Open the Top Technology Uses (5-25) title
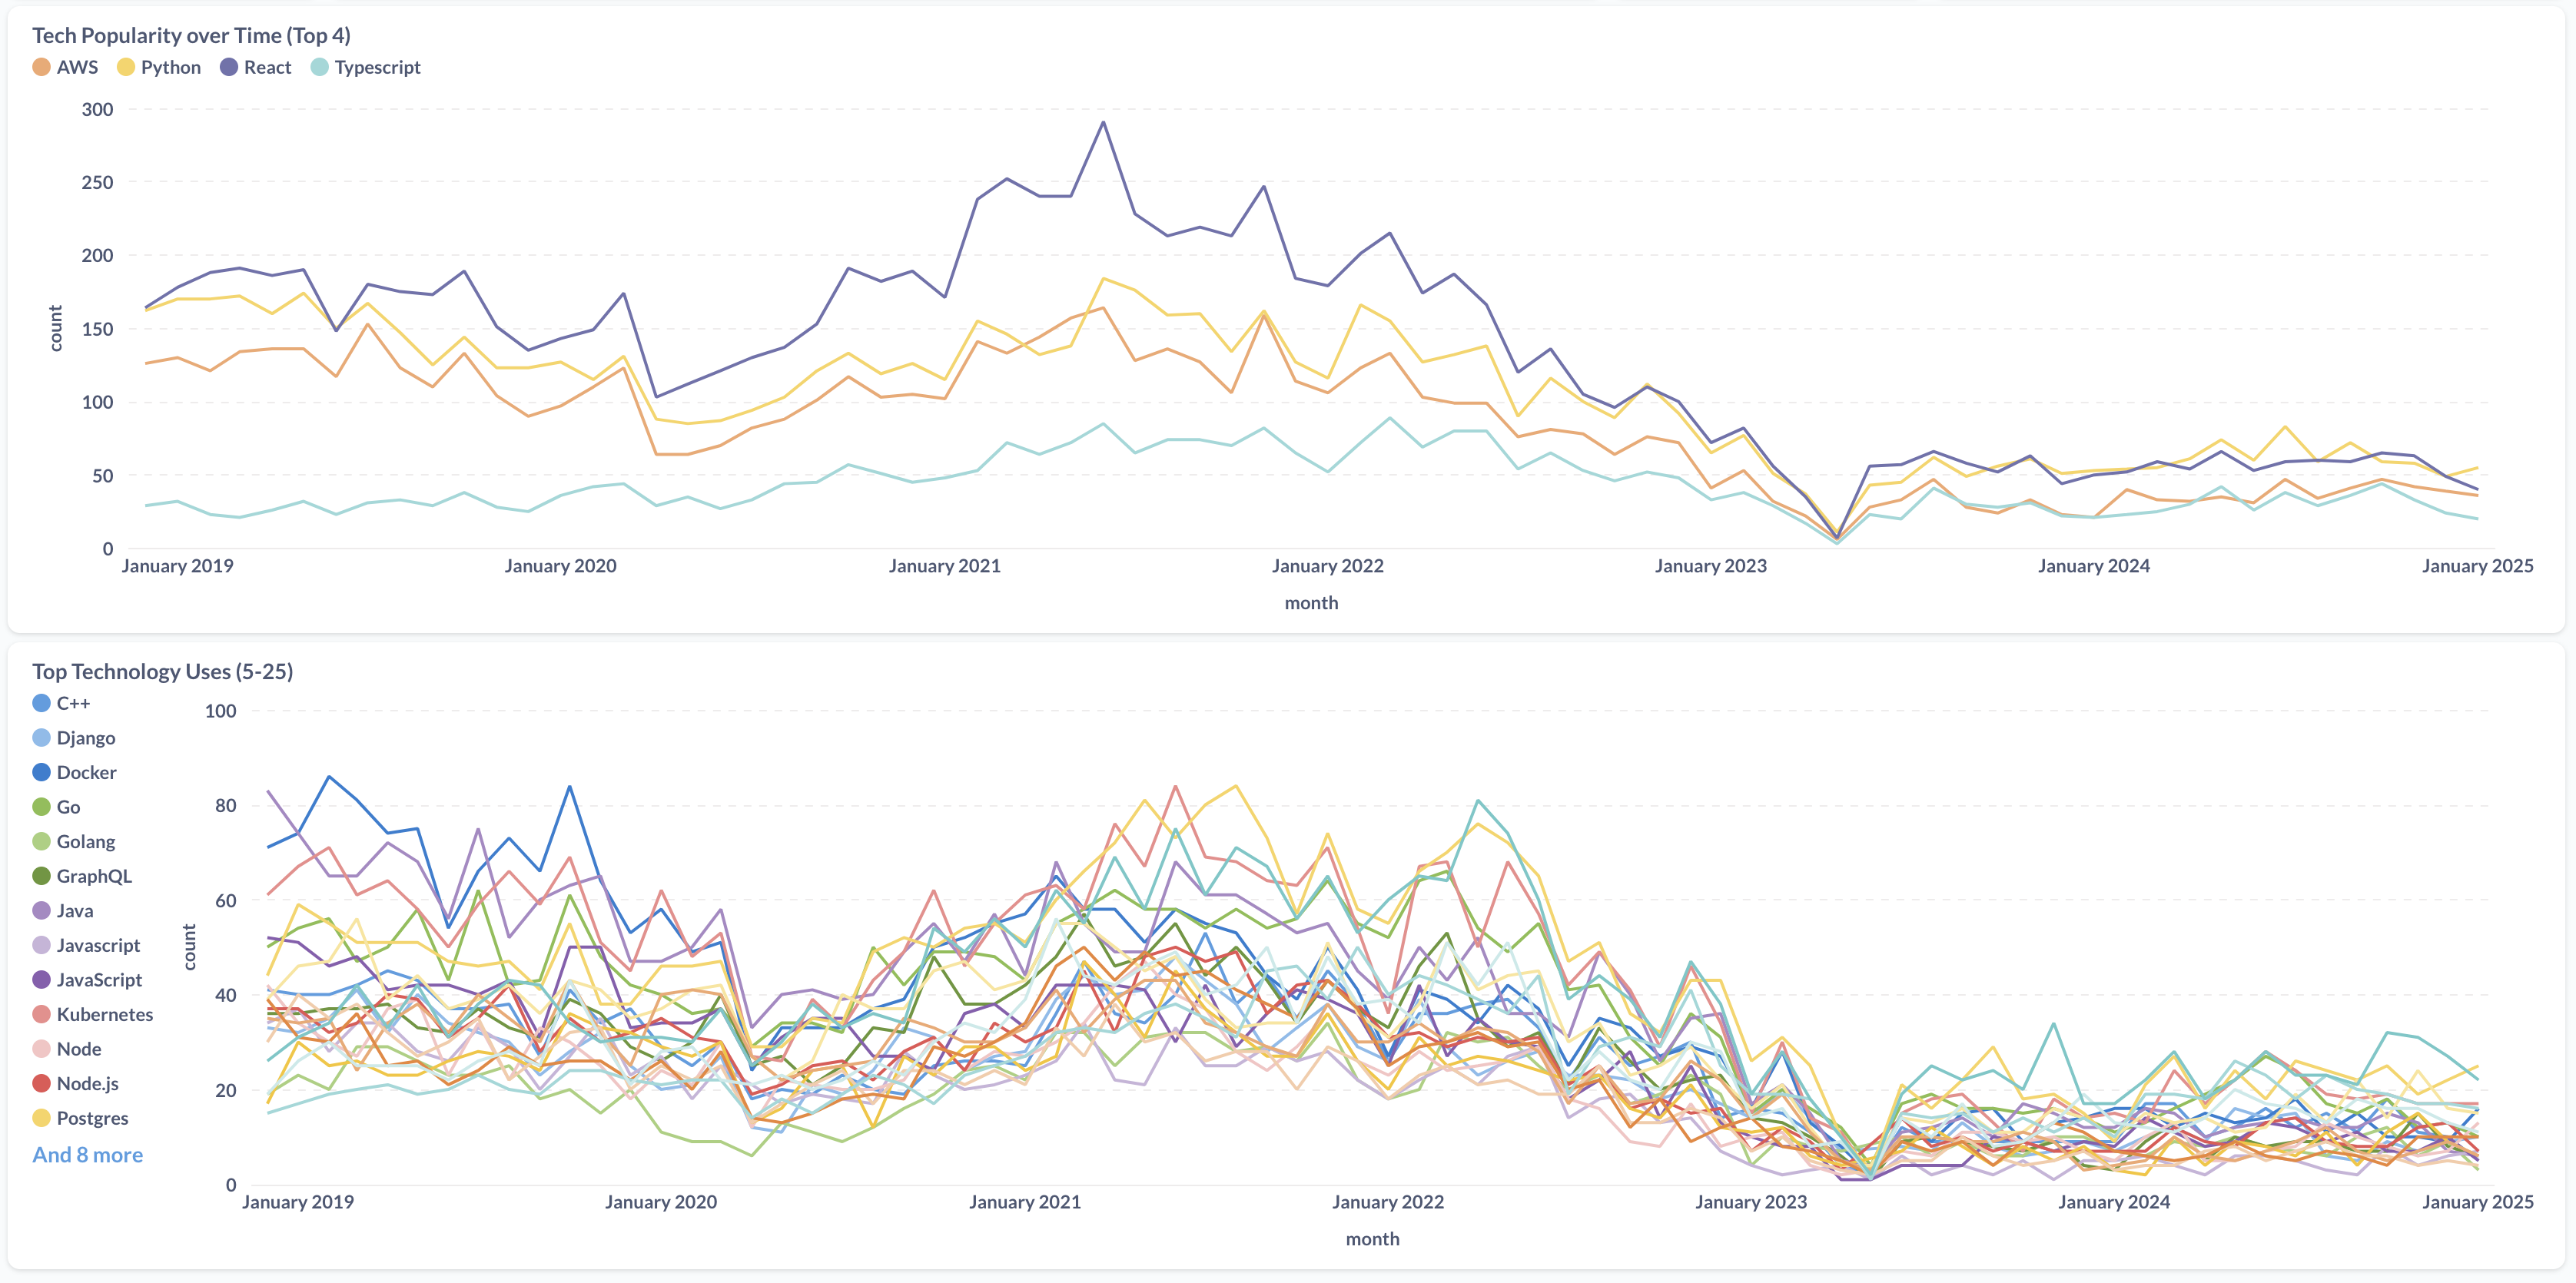This screenshot has width=2576, height=1283. tap(162, 671)
